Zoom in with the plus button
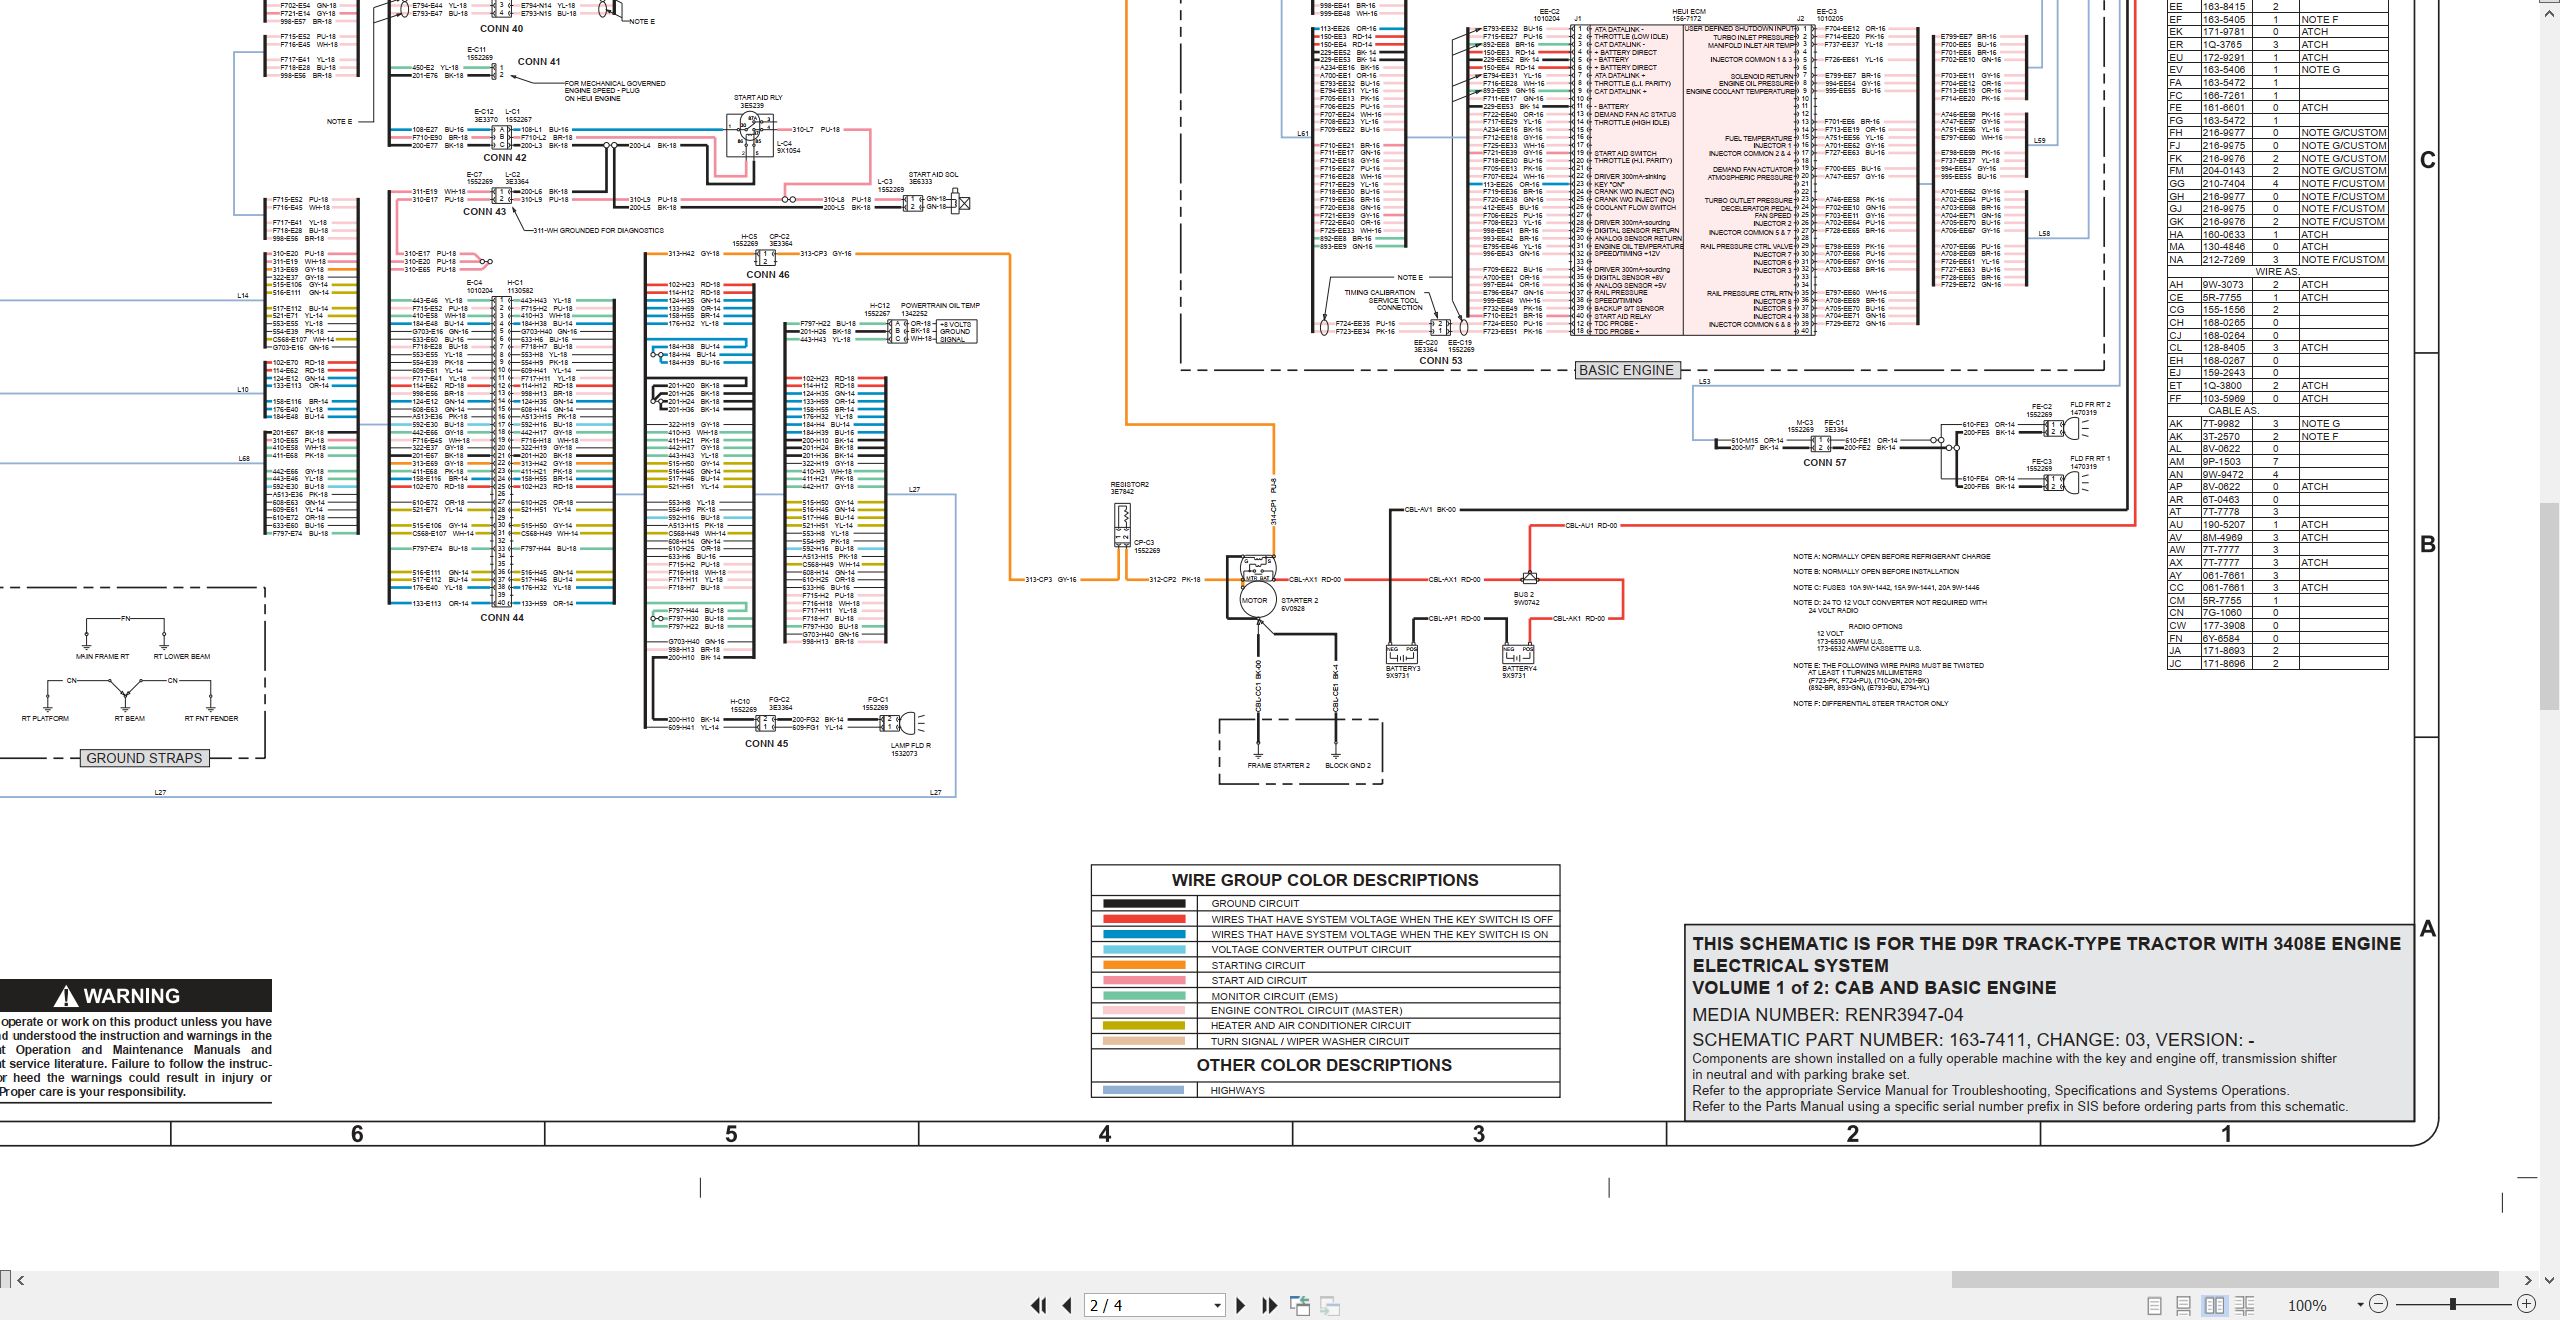 point(2526,1304)
